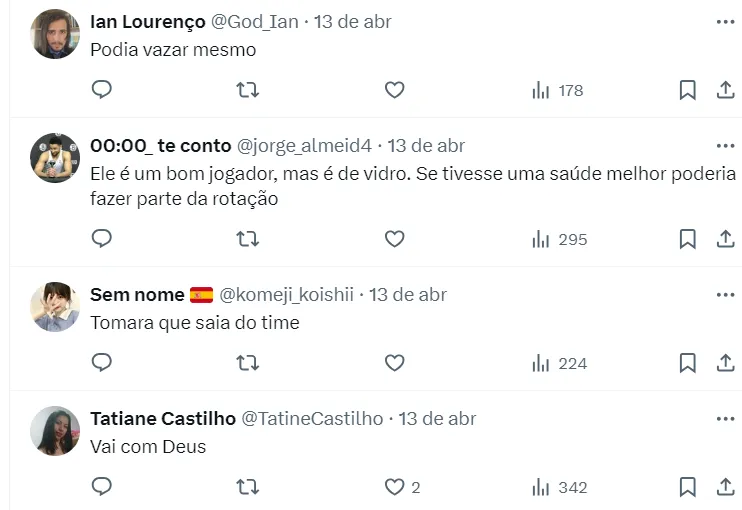Screen dimensions: 742x510
Task: Open Ian Lourenço's profile picture
Action: coord(55,34)
